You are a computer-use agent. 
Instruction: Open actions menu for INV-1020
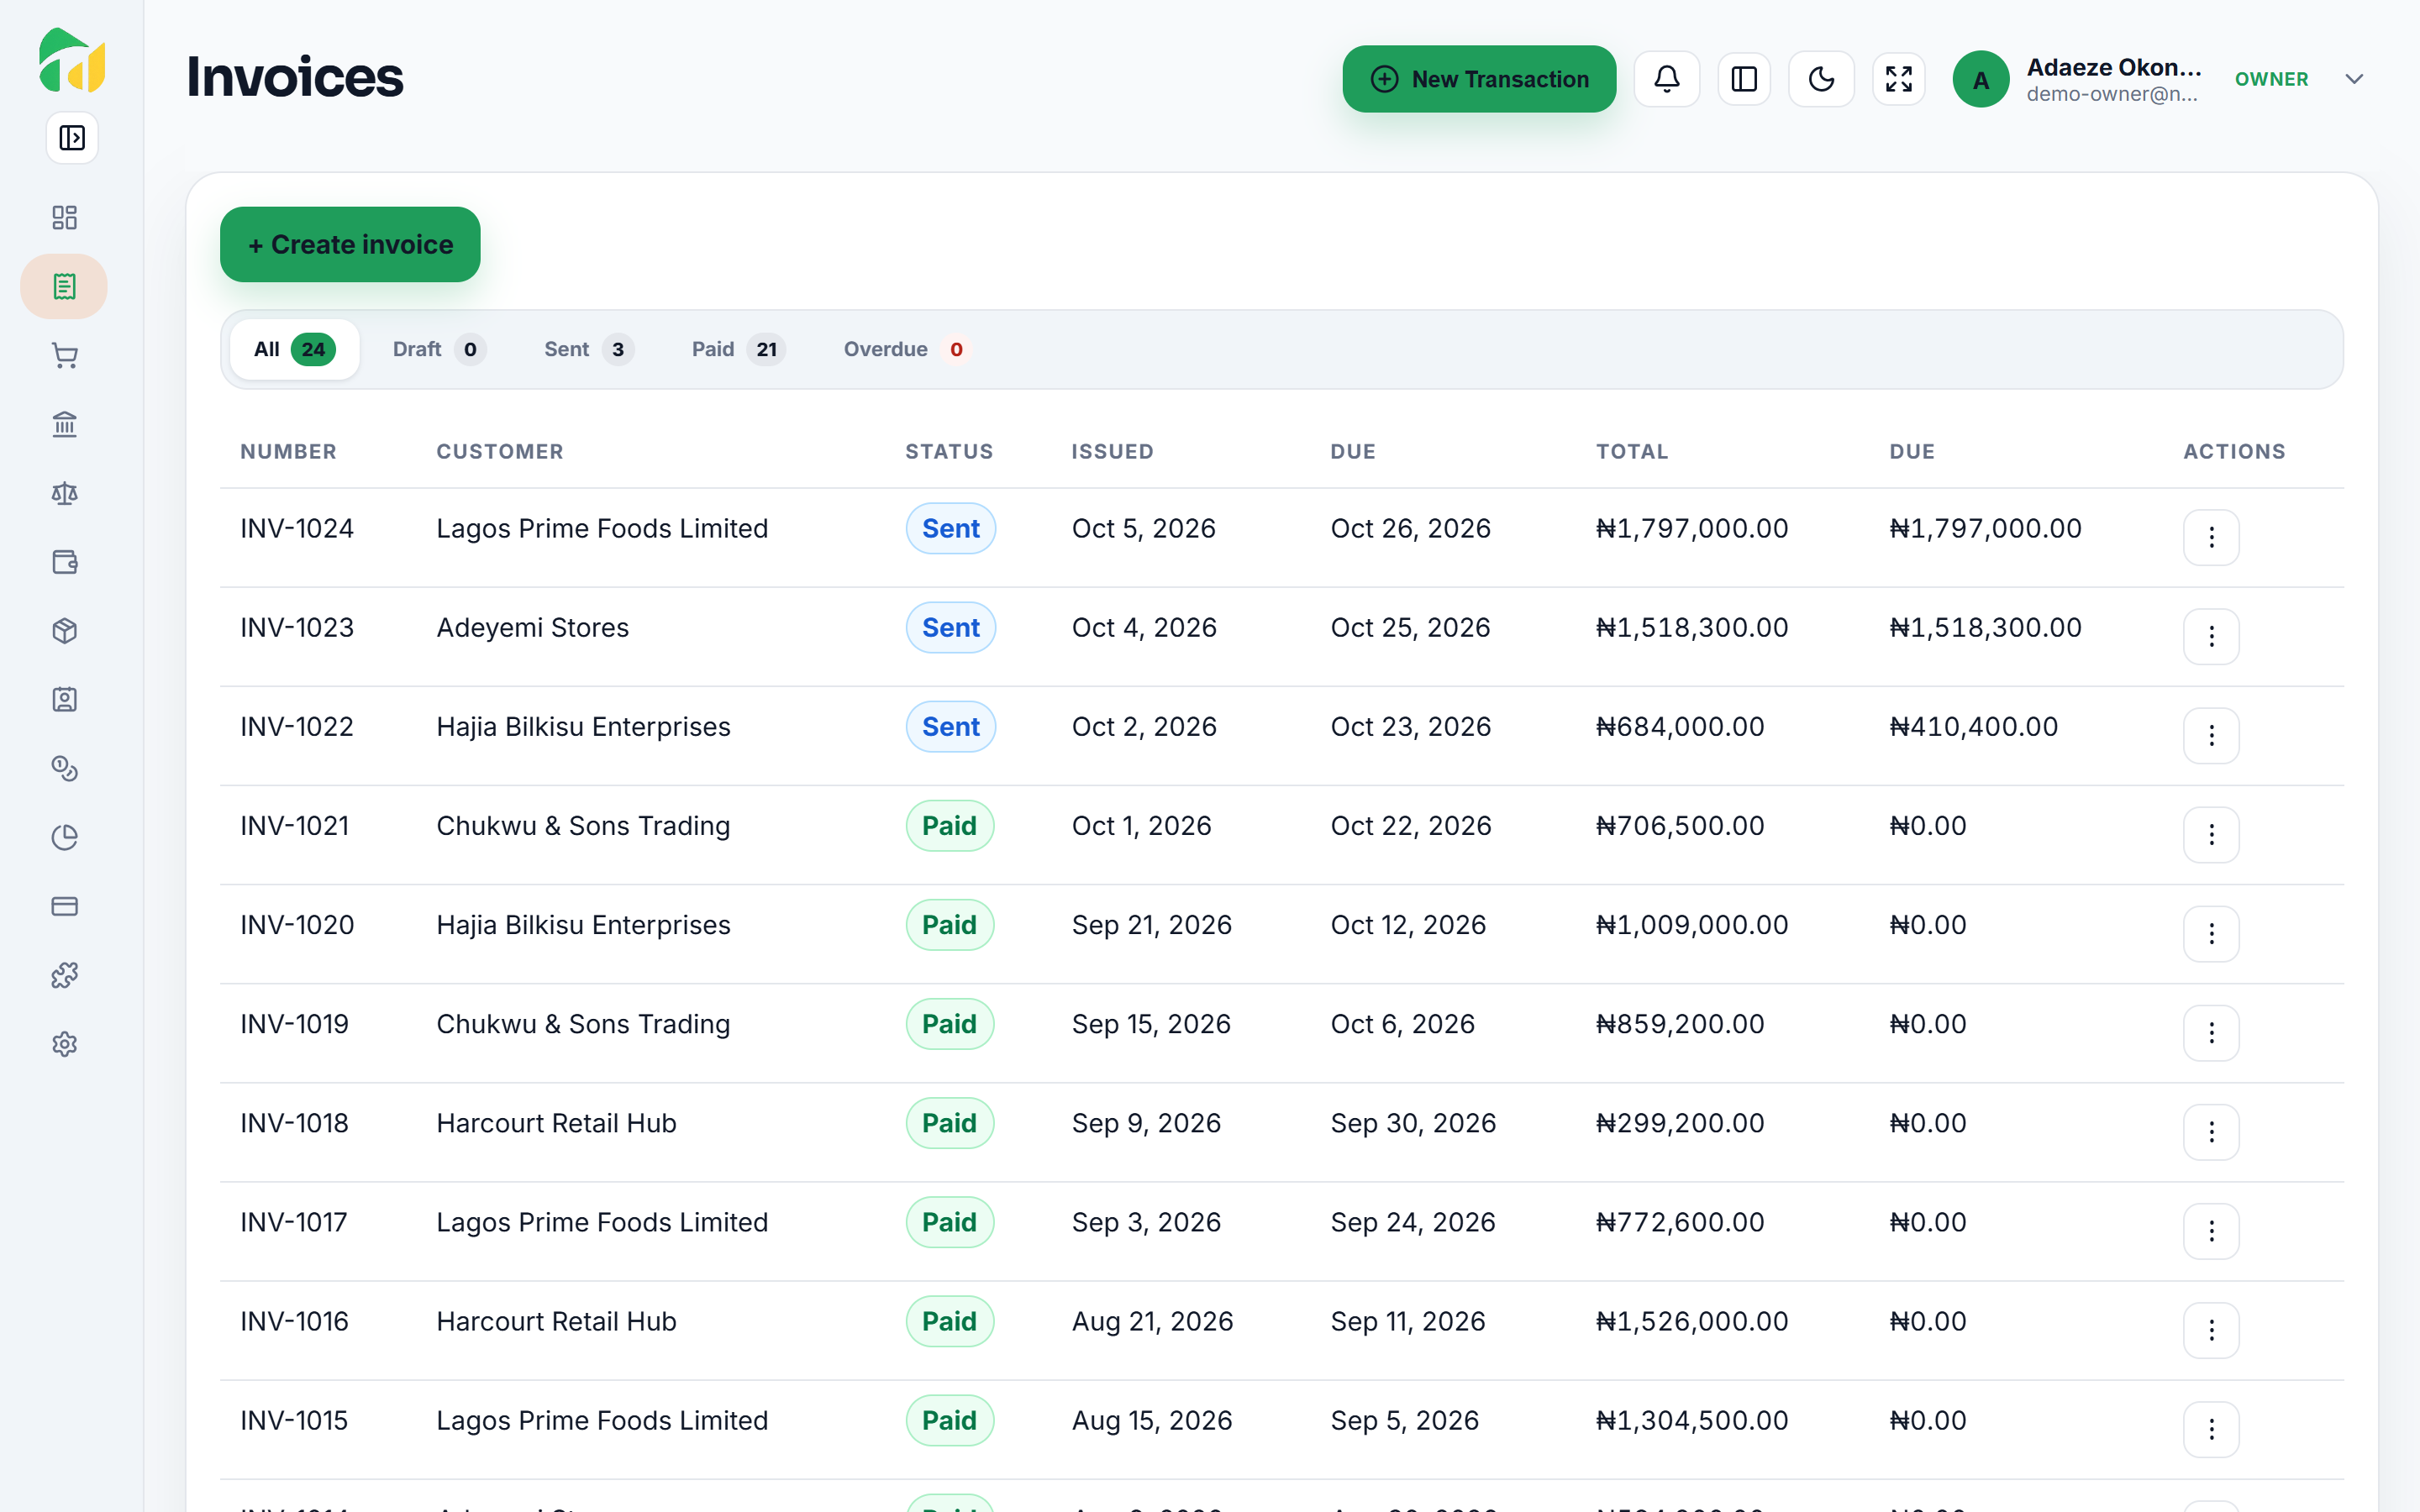[x=2211, y=934]
